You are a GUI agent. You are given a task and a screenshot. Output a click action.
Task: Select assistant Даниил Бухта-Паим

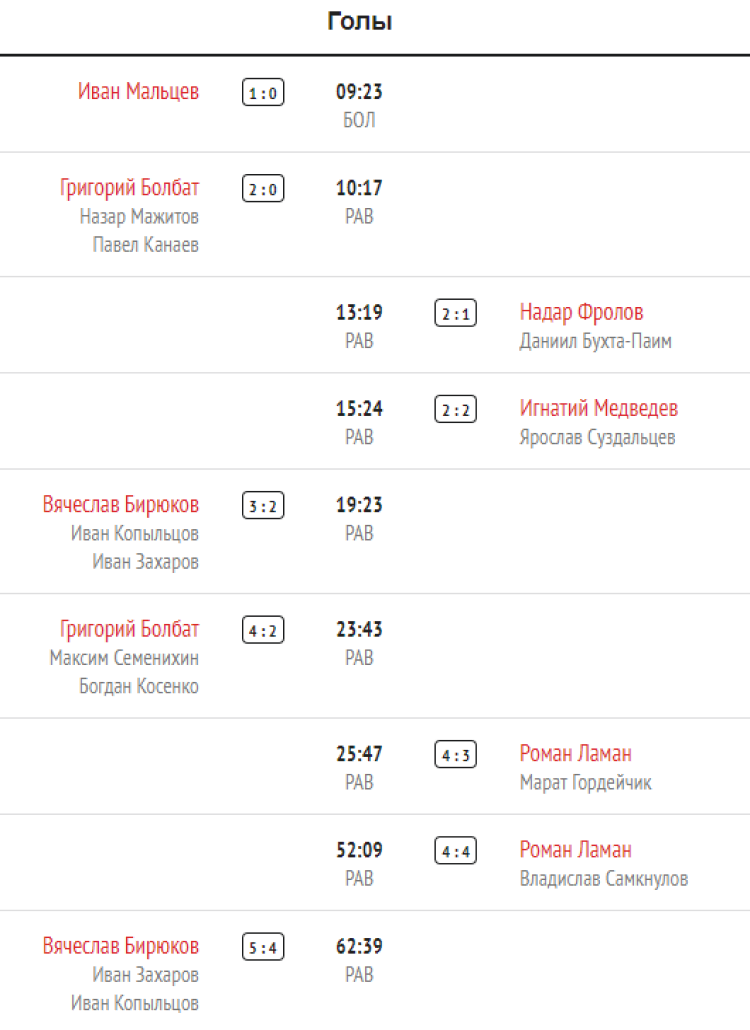tap(595, 342)
